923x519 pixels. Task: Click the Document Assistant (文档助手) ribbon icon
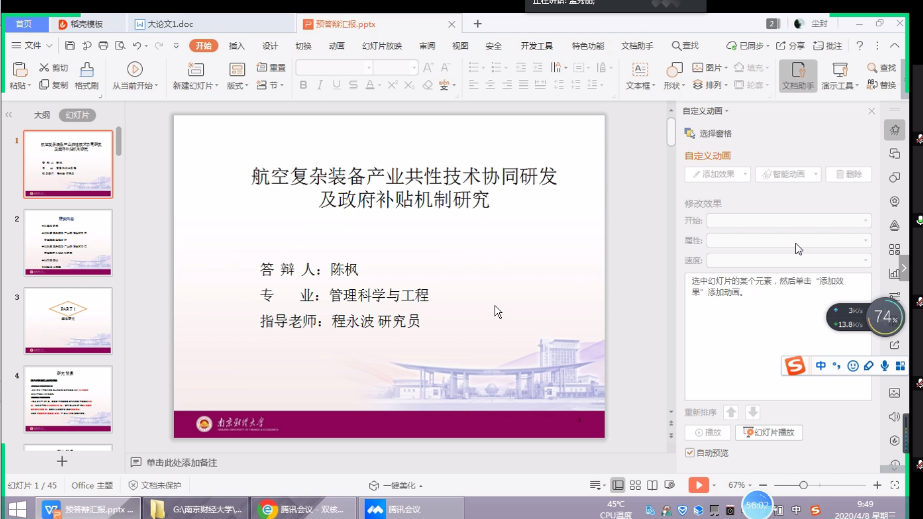point(797,68)
